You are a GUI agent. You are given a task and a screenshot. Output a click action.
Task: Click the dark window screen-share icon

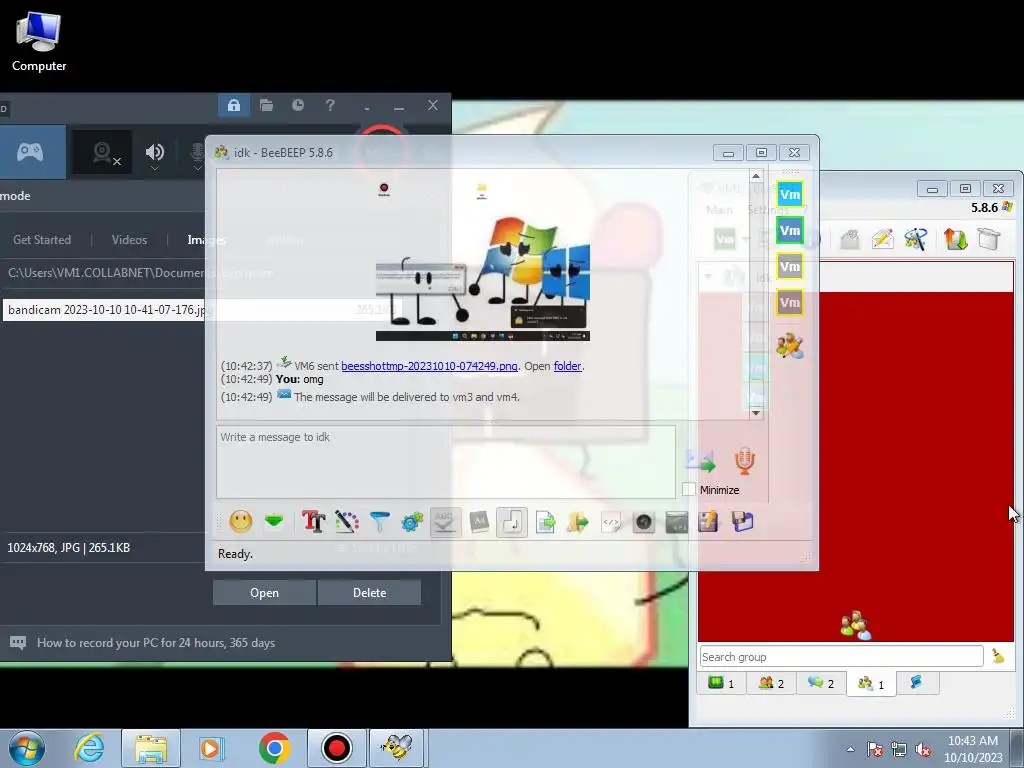(x=677, y=522)
